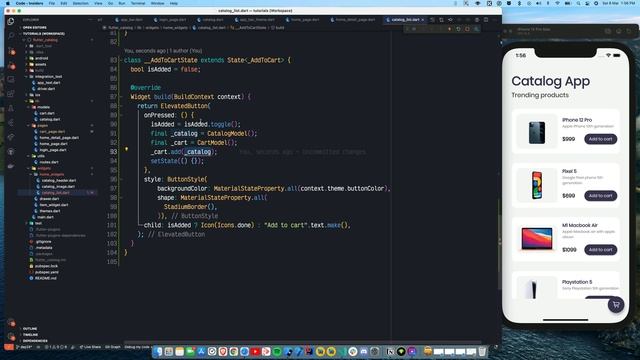Open Remote Explorer in the activity bar
The width and height of the screenshot is (640, 360).
11,80
